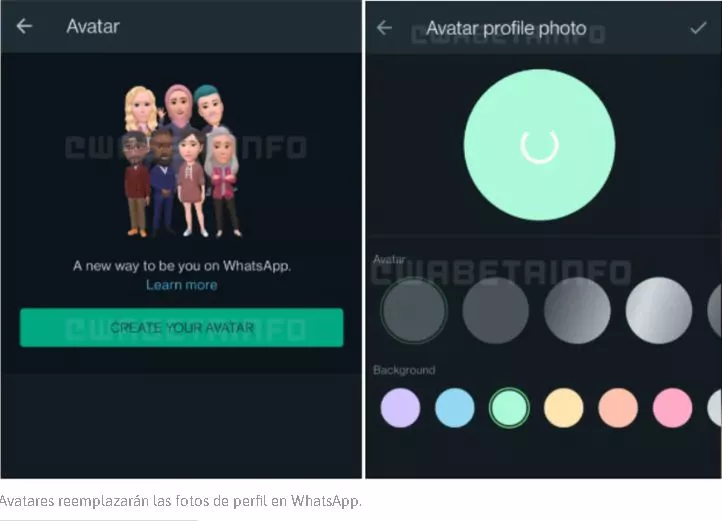
Task: Tap the large mint profile photo preview
Action: [539, 145]
